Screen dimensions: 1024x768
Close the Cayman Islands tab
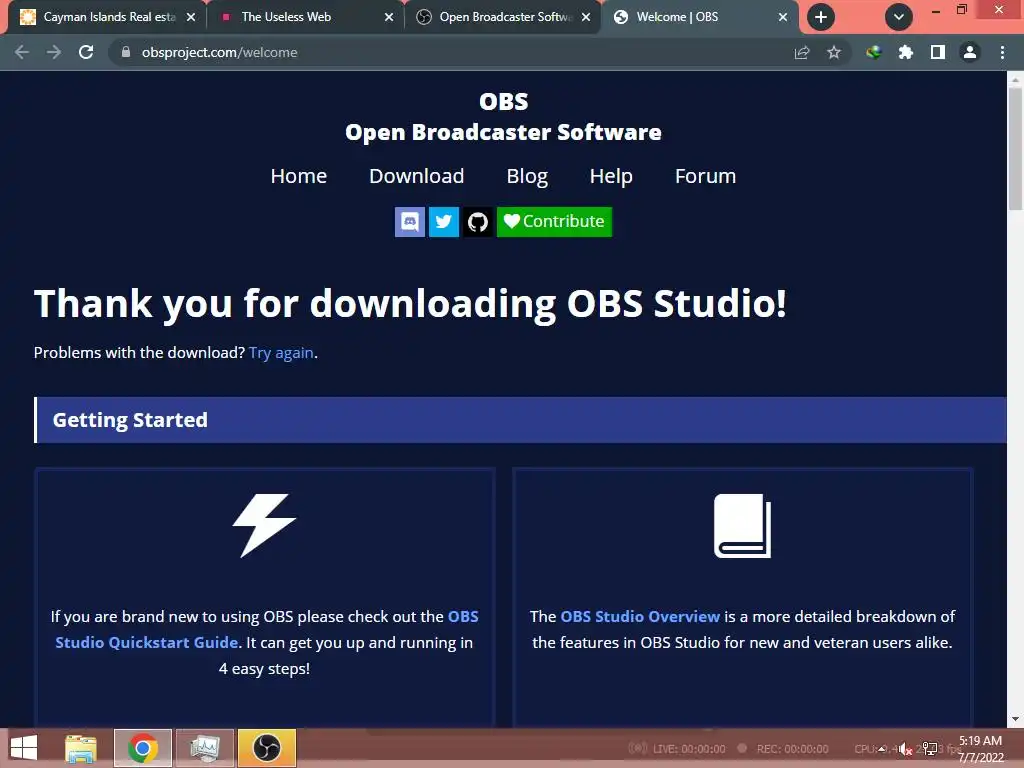point(191,17)
